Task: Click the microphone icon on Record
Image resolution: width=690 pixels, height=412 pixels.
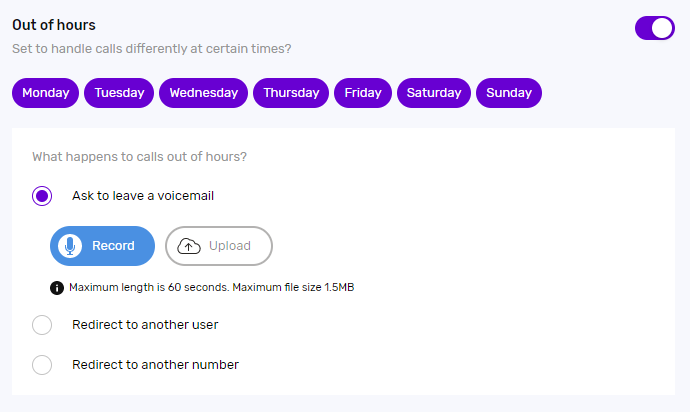Action: [70, 246]
